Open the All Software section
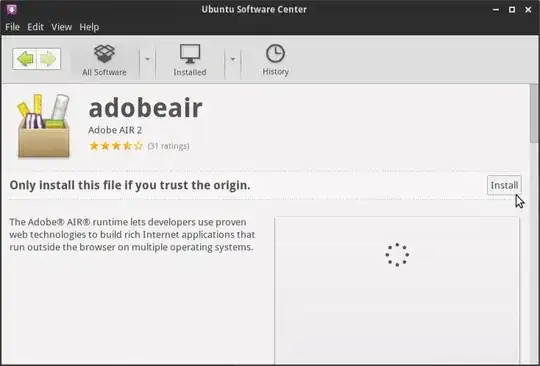The width and height of the screenshot is (540, 366). (x=104, y=60)
